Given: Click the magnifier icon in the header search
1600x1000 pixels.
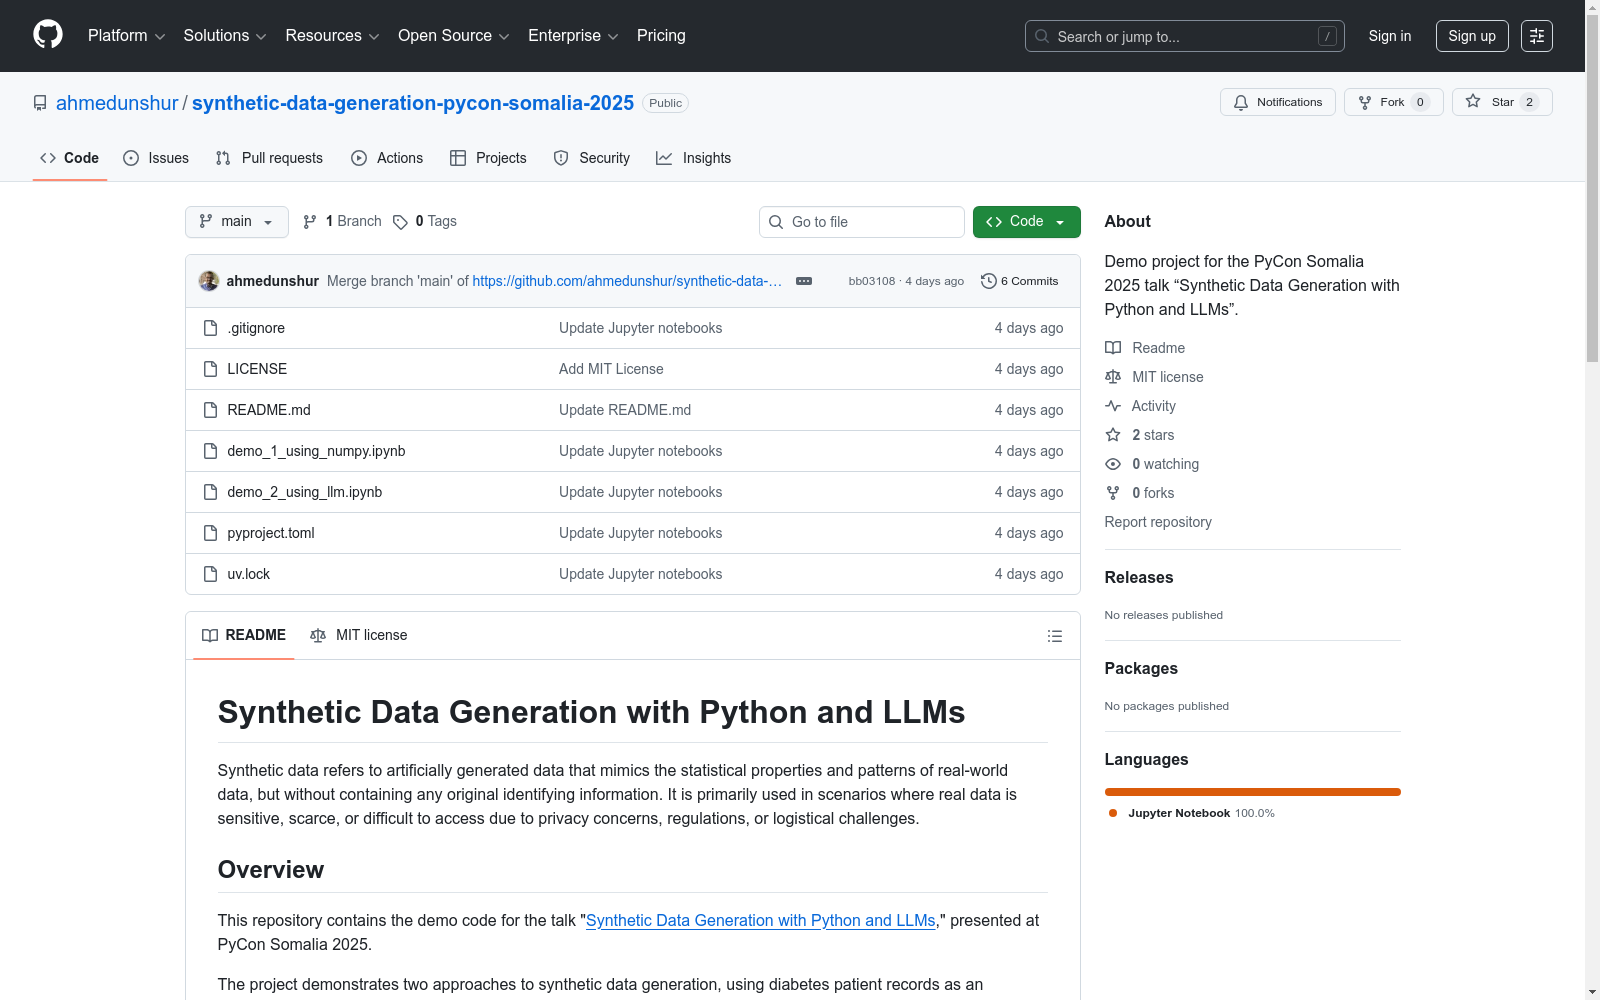Looking at the screenshot, I should [x=1042, y=36].
